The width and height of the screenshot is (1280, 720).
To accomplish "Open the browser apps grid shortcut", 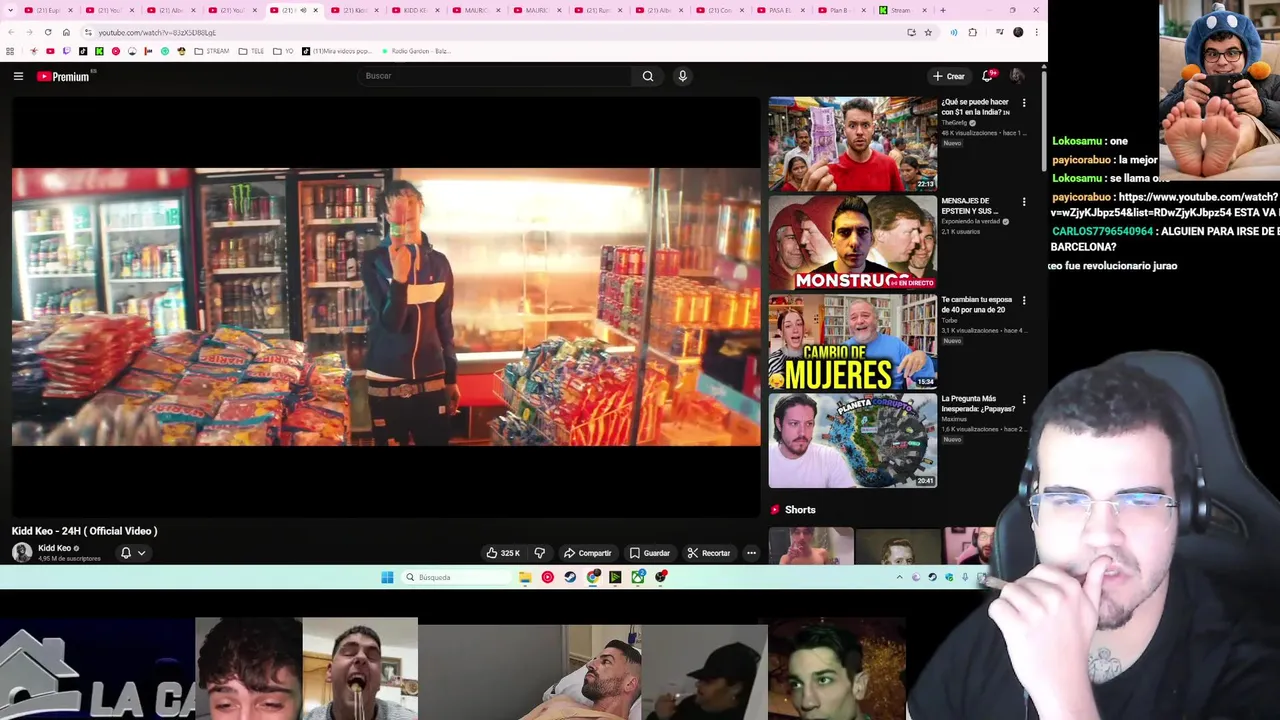I will [10, 51].
